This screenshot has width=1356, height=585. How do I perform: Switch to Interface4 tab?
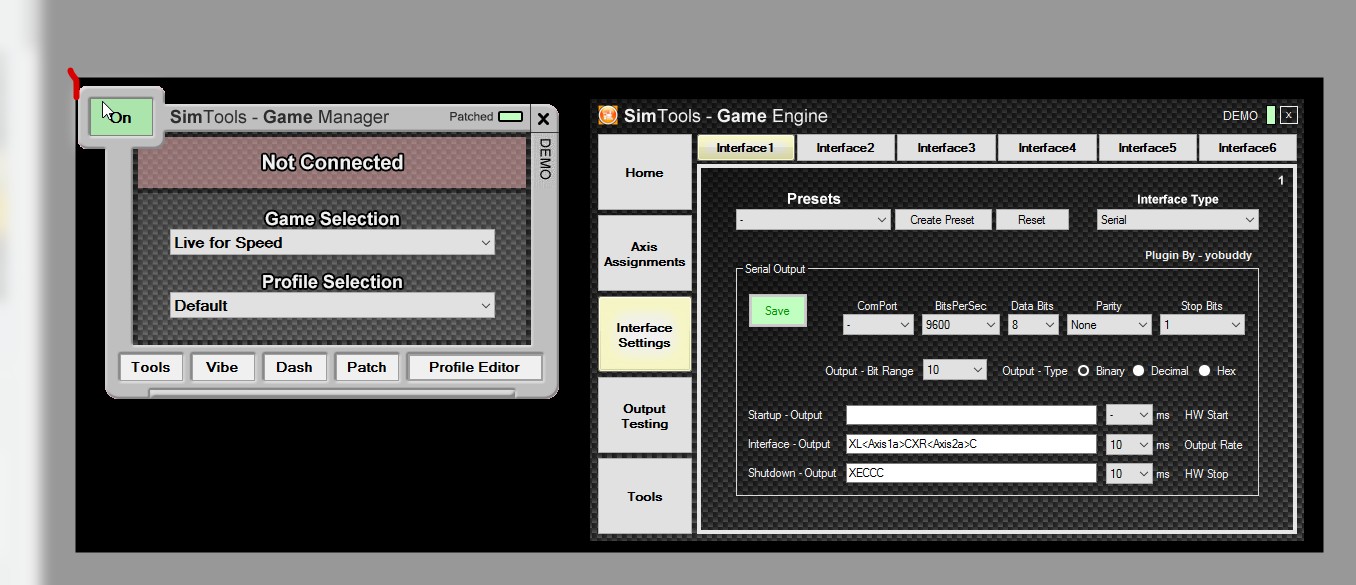pyautogui.click(x=1047, y=148)
